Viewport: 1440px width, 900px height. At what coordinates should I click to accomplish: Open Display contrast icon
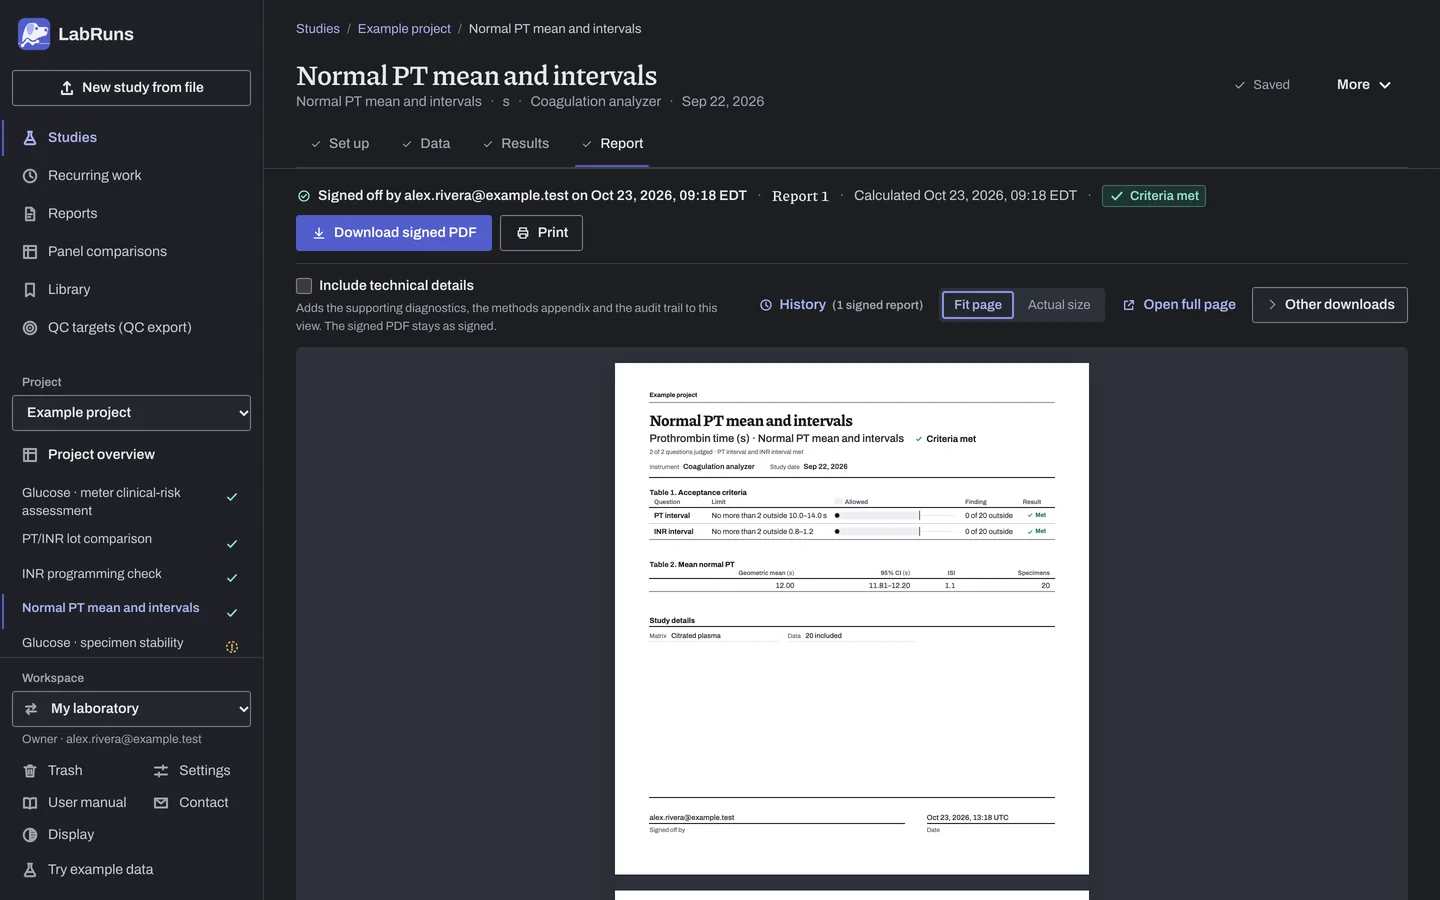pyautogui.click(x=30, y=835)
